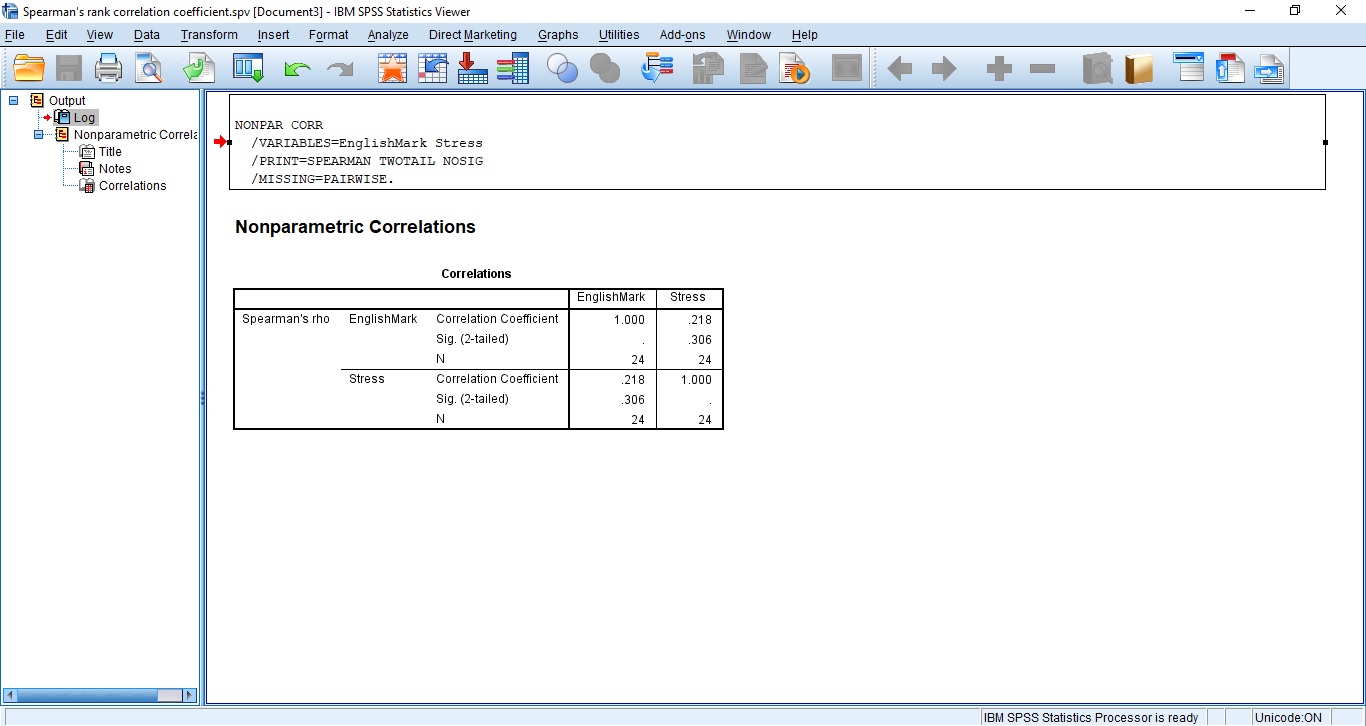Screen dimensions: 1366x726
Task: Click the book icon in the toolbar
Action: pyautogui.click(x=1138, y=68)
